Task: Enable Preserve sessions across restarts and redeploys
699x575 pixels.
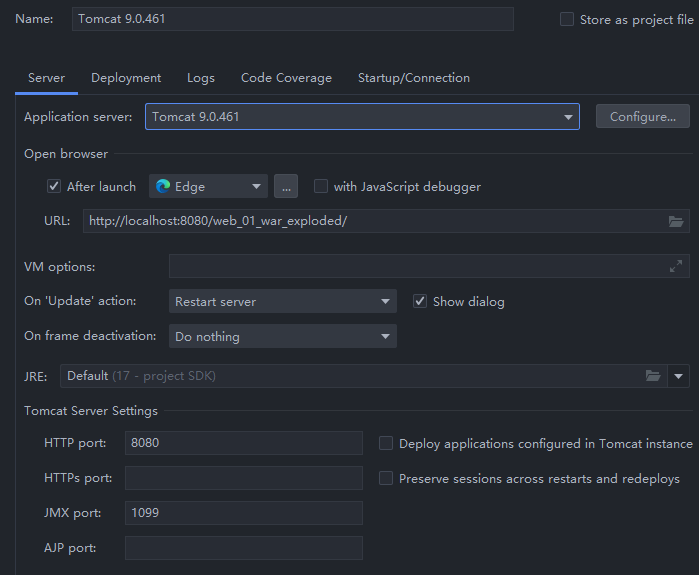Action: (386, 478)
